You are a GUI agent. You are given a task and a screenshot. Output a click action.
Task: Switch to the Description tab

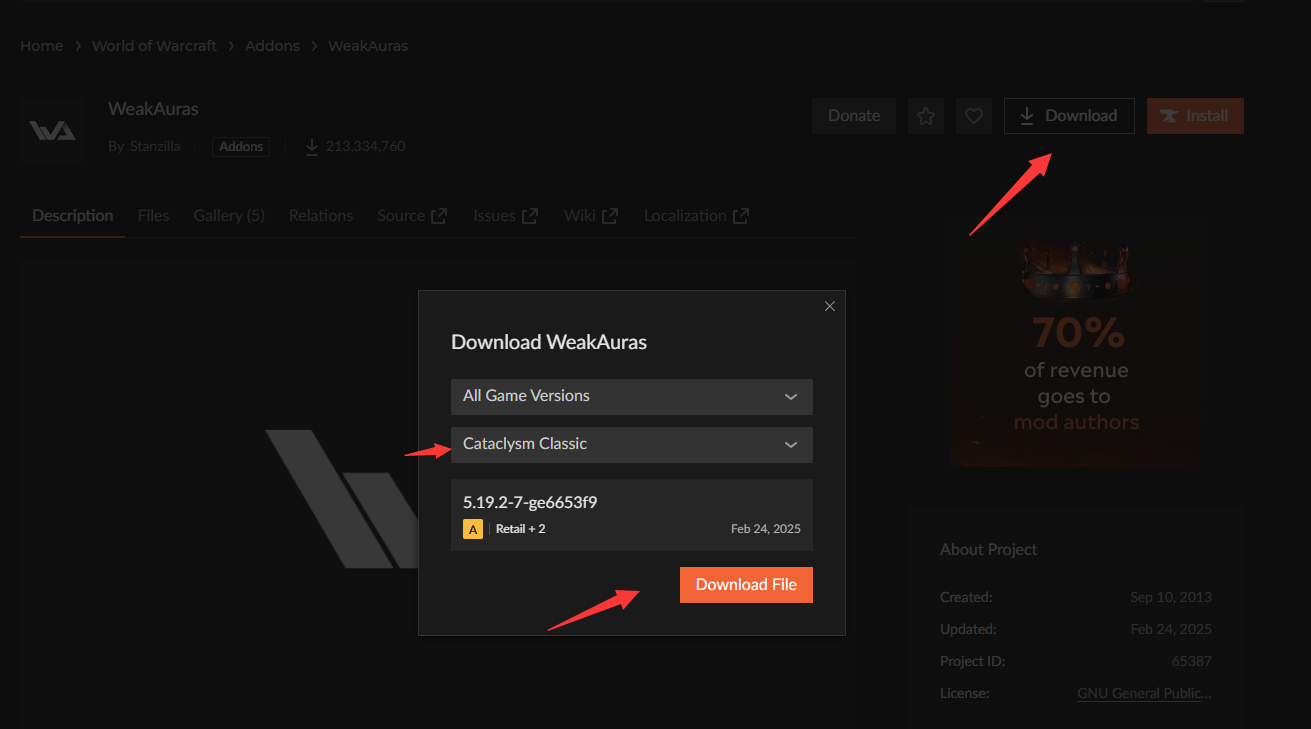click(x=72, y=216)
